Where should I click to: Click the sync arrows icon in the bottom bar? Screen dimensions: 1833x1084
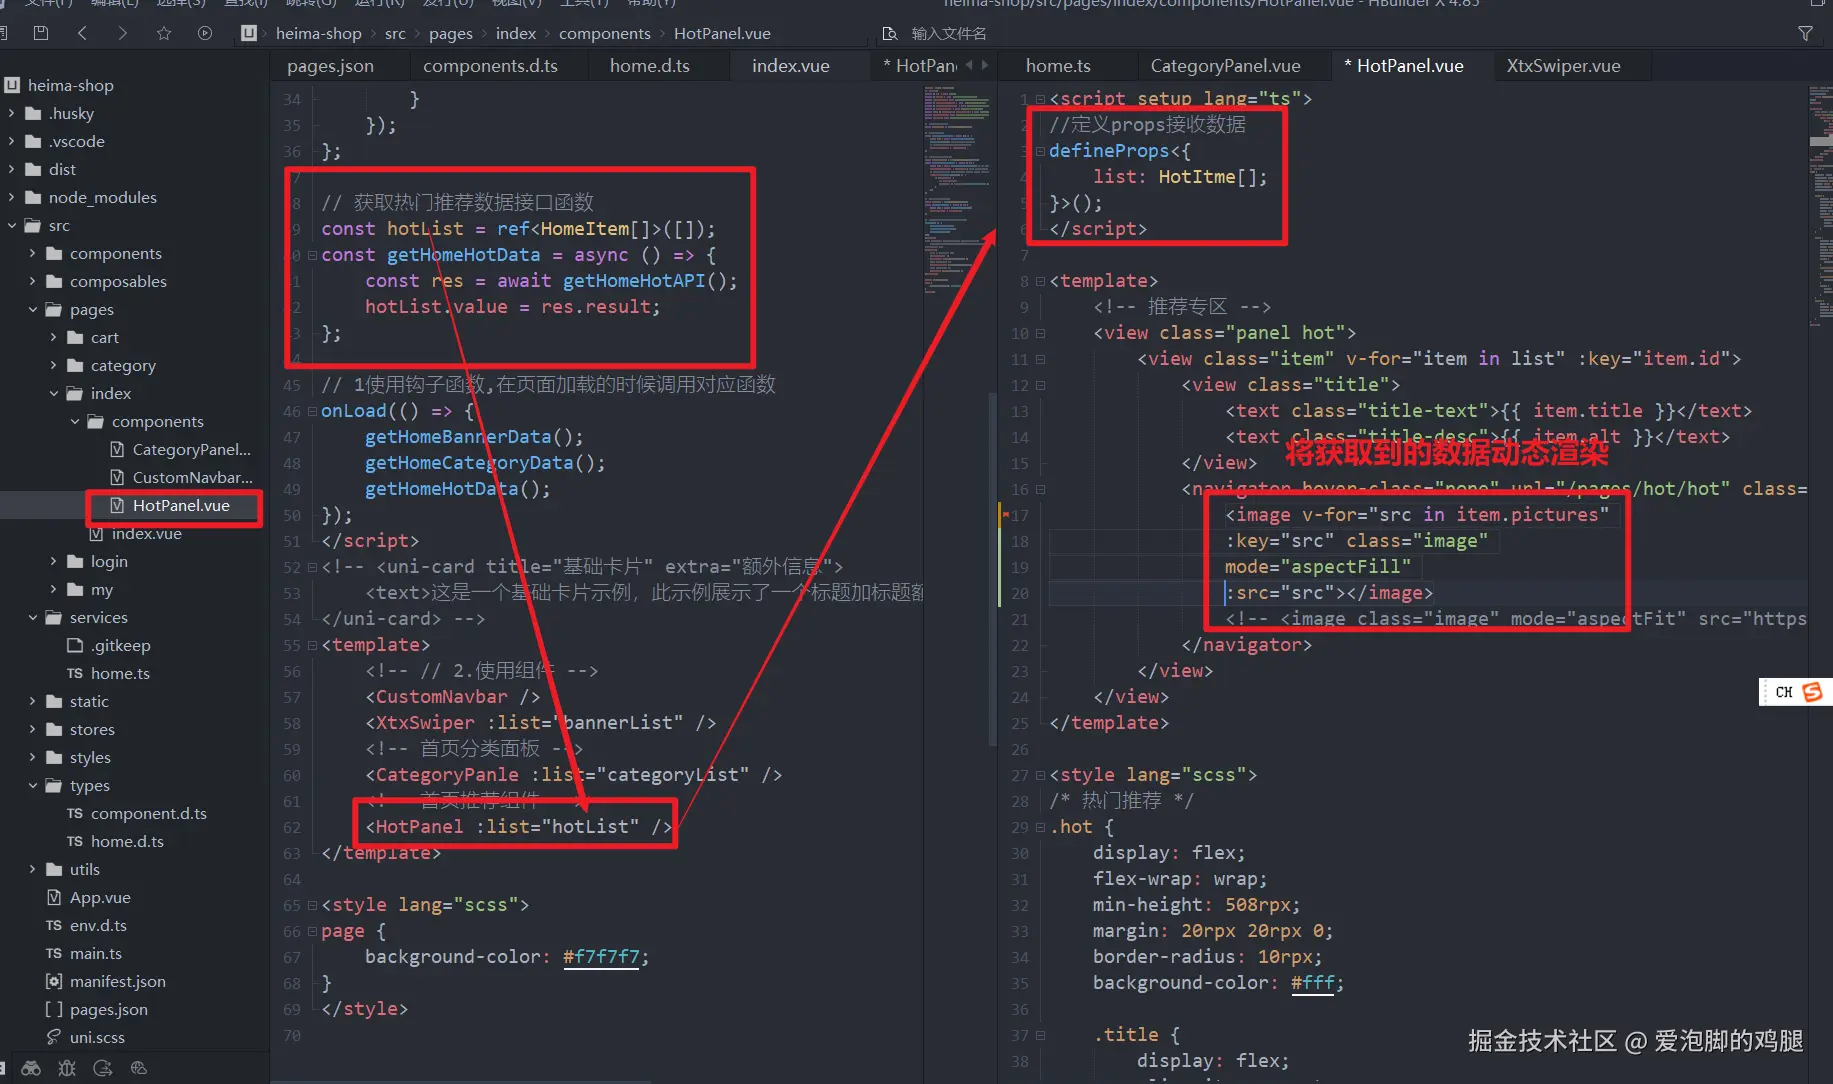click(103, 1068)
